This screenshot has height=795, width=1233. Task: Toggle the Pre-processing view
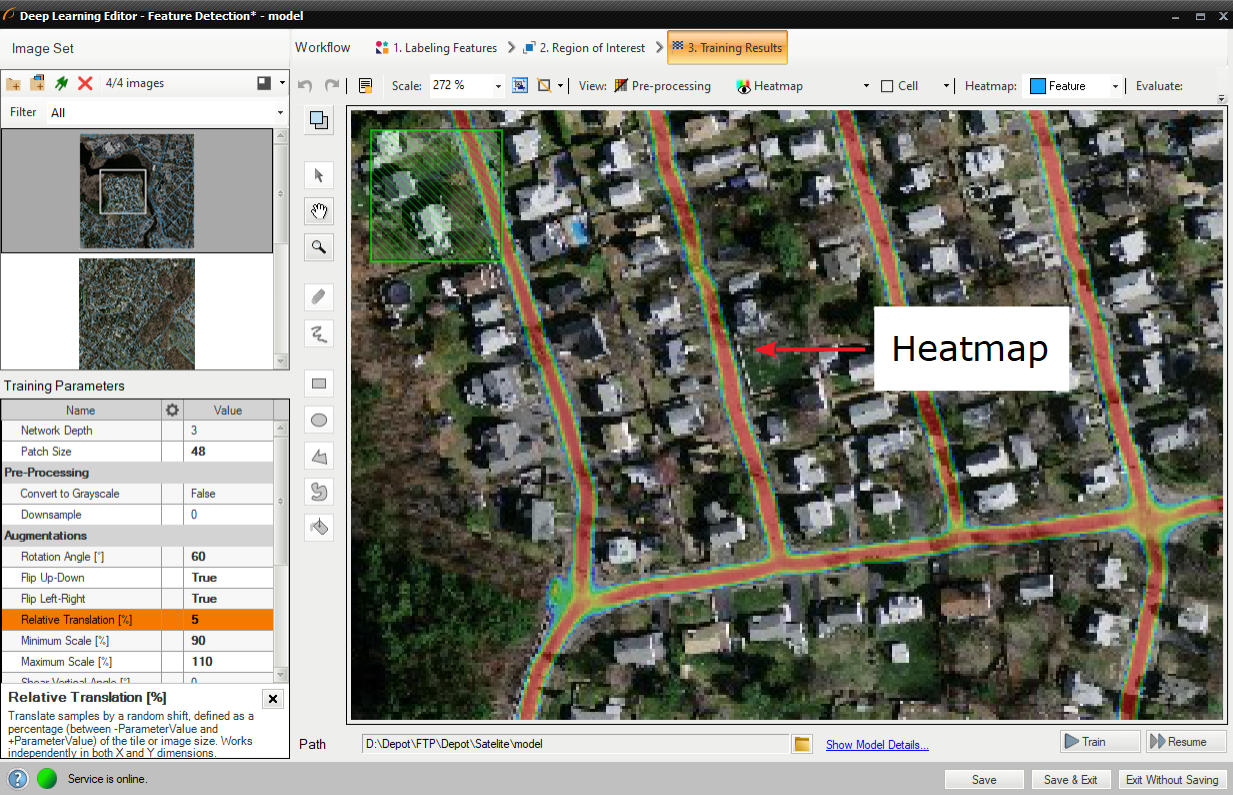[662, 86]
